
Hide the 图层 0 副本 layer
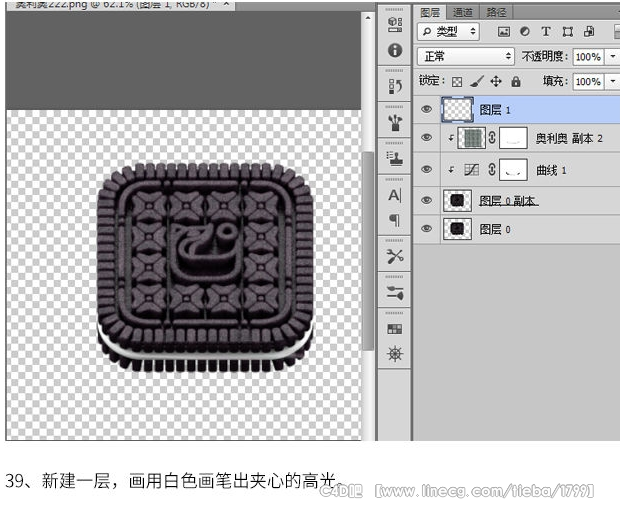point(426,200)
